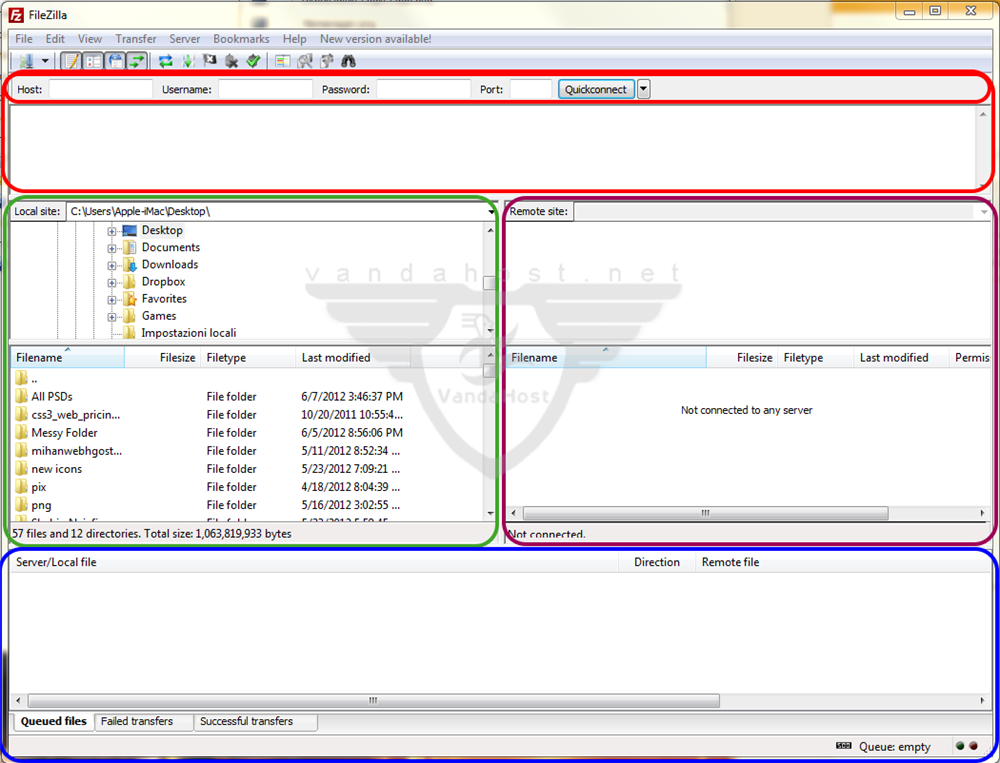Expand the Dropbox tree node
Screen dimensions: 1000x763
[x=112, y=283]
